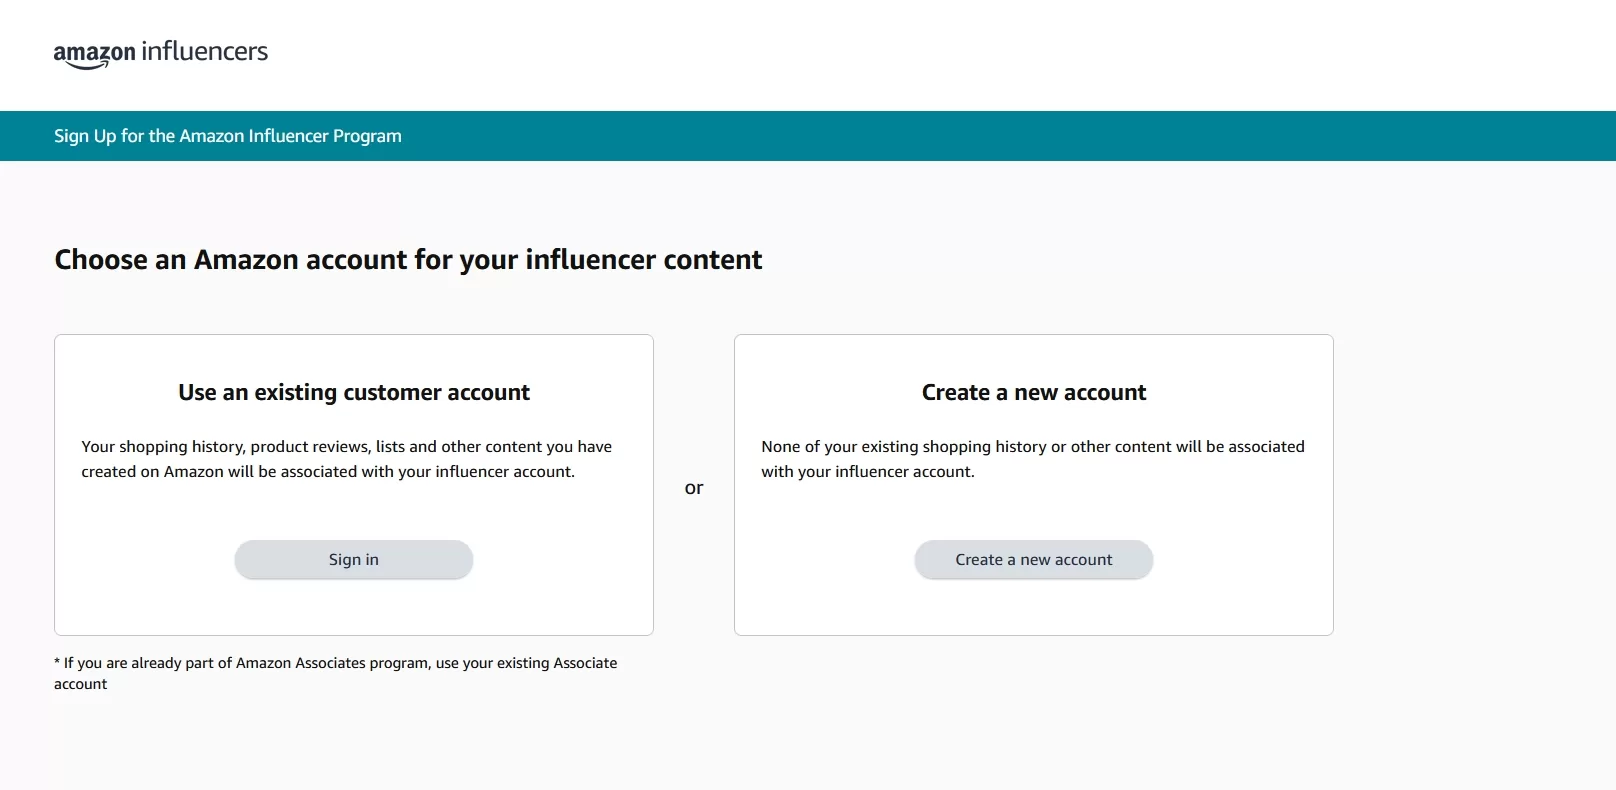This screenshot has width=1616, height=790.
Task: Click the asterisk starting the Associates footnote
Action: coord(57,662)
